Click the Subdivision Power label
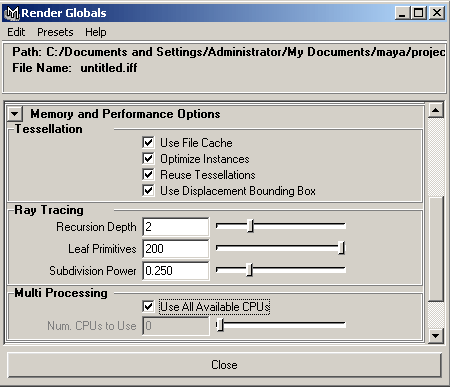 pyautogui.click(x=93, y=271)
